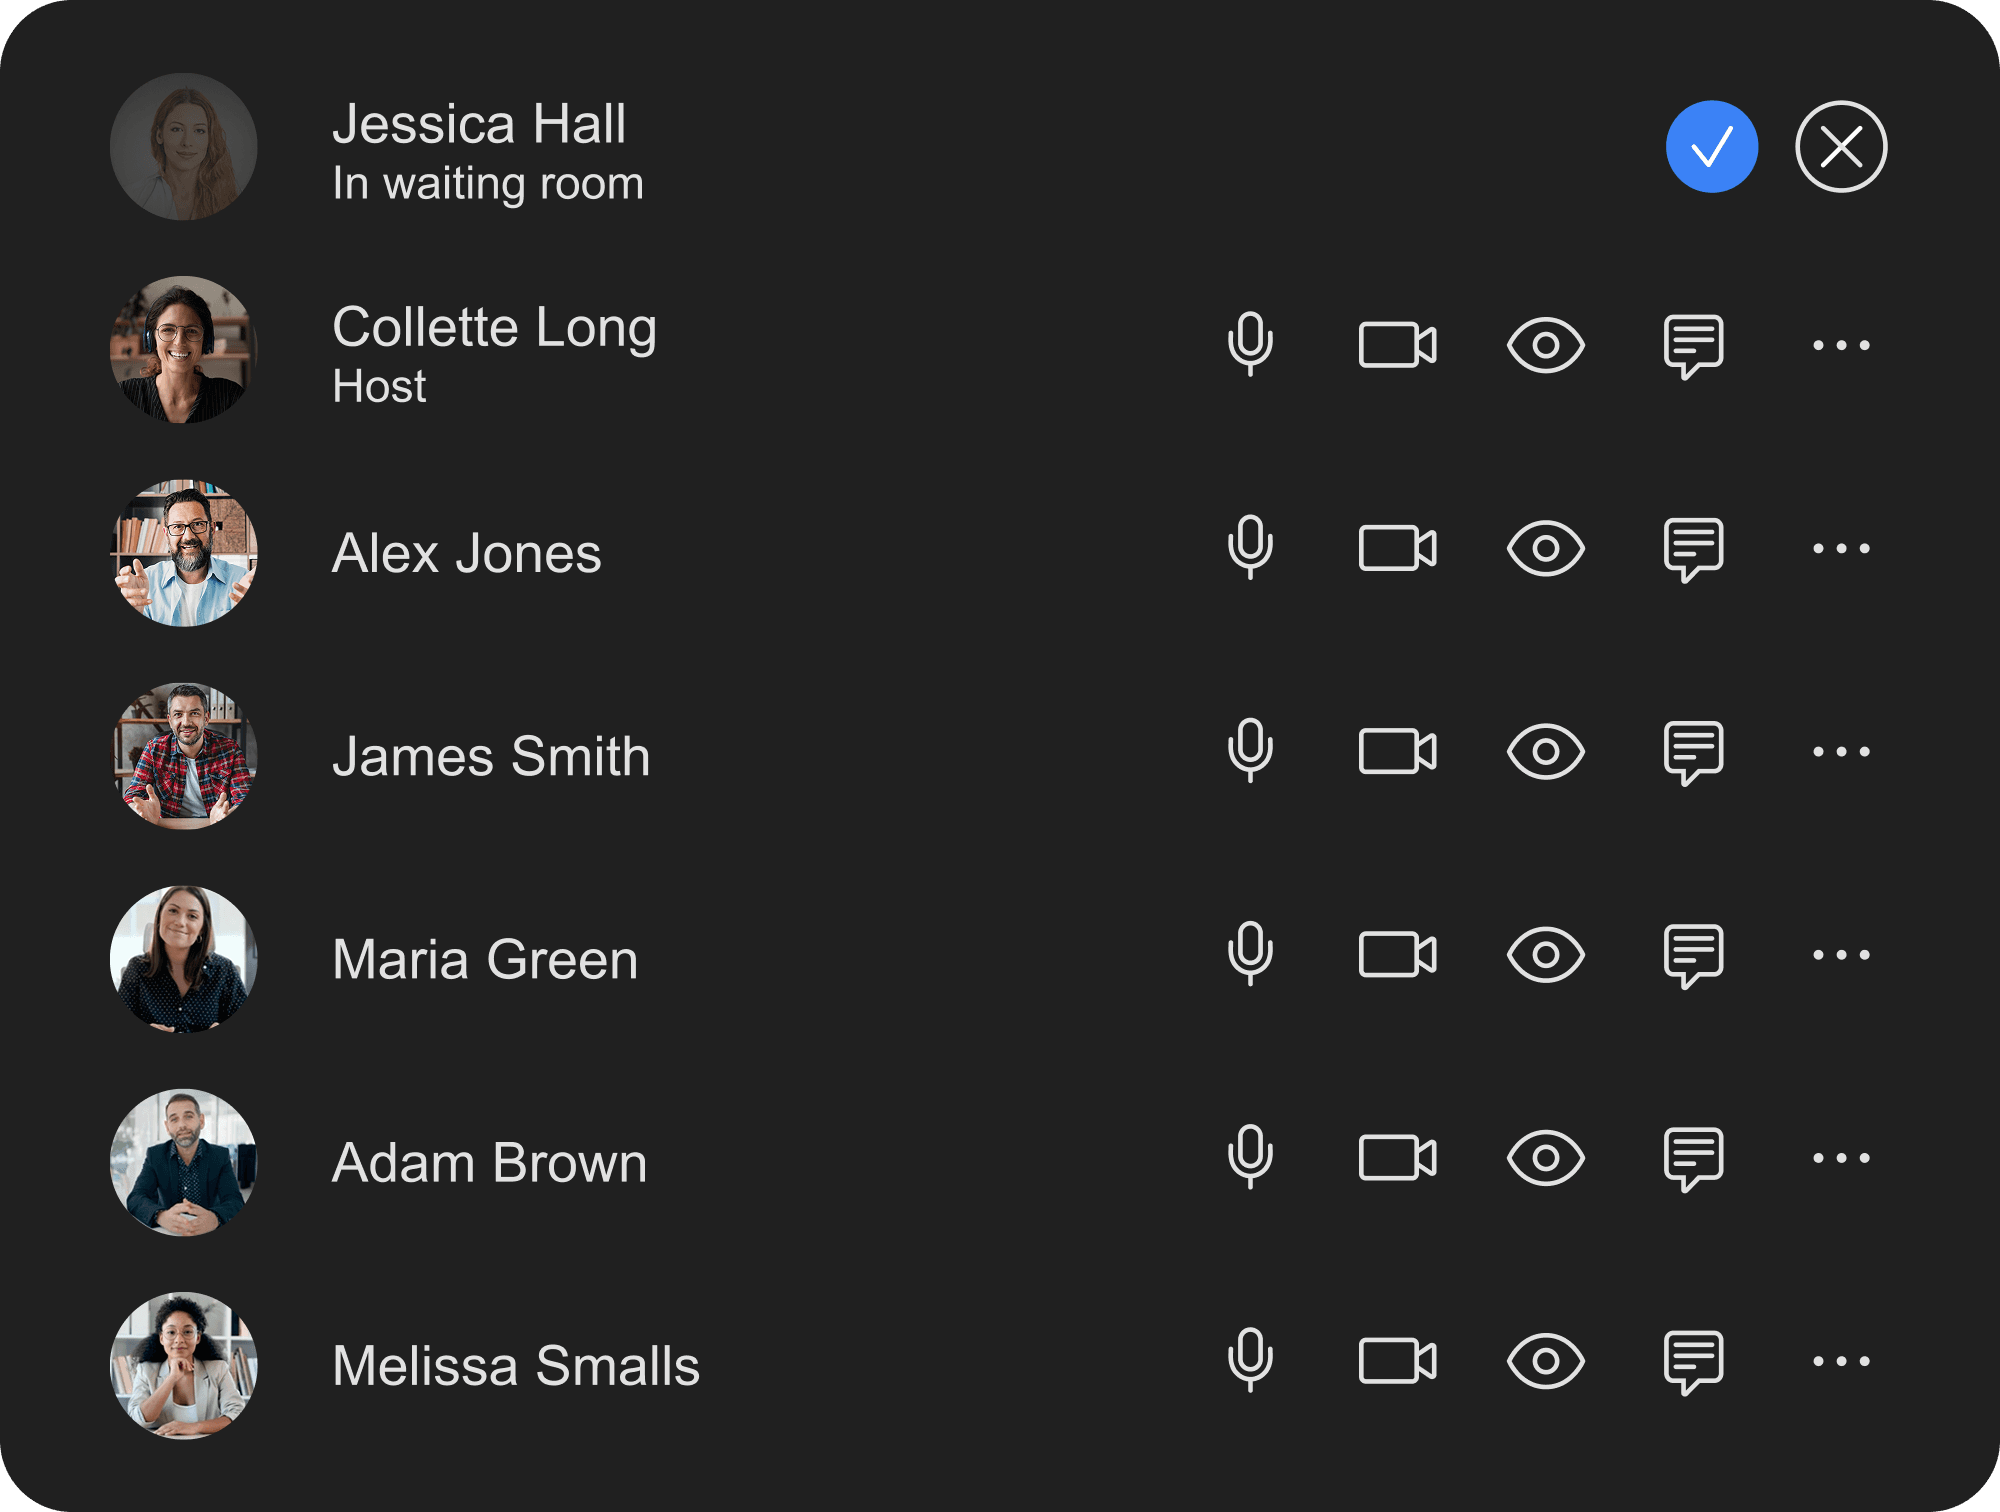Admit Jessica Hall from the waiting room

(x=1712, y=146)
